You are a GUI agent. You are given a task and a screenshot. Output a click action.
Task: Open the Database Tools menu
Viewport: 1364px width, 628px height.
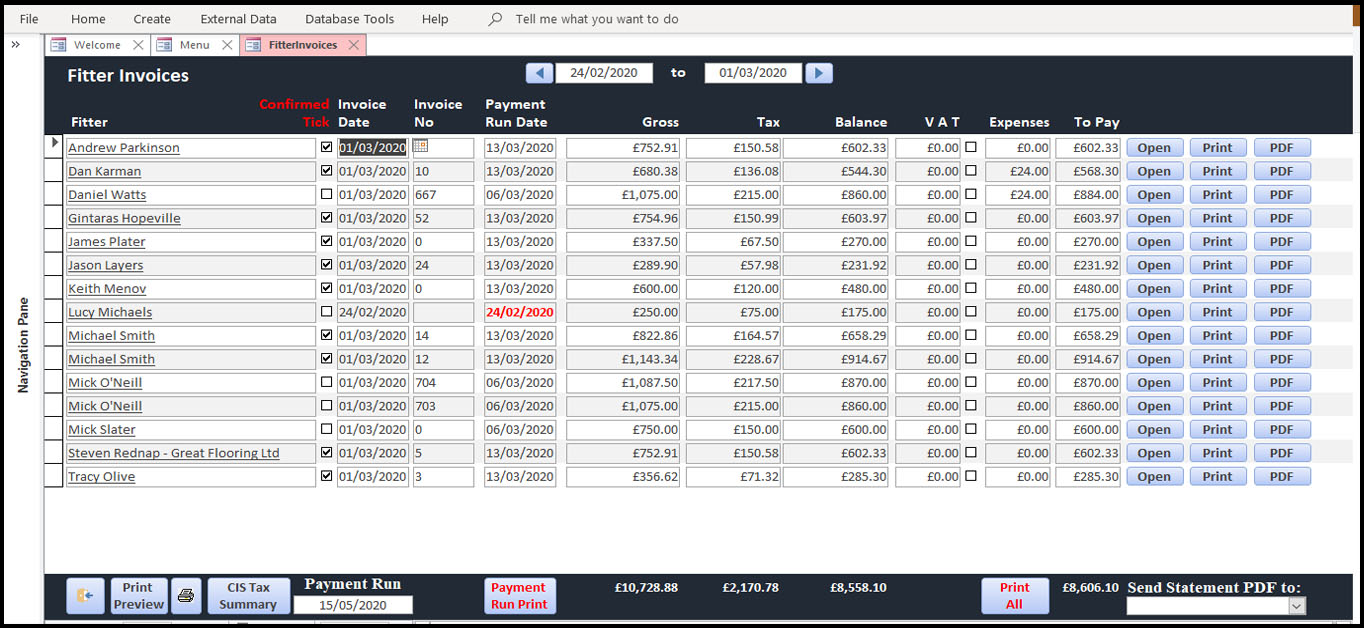coord(349,19)
